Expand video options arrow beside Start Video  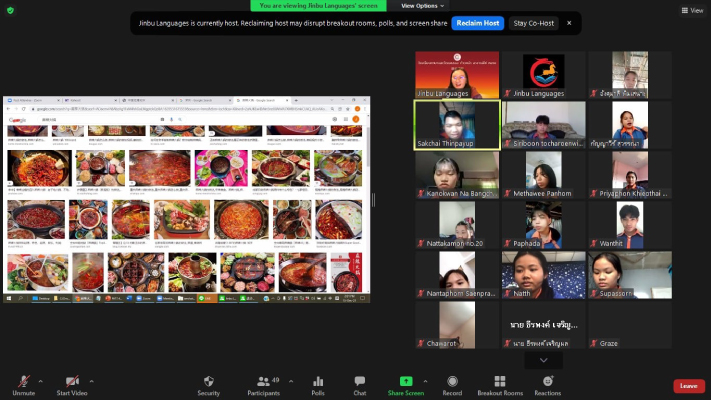[92, 380]
